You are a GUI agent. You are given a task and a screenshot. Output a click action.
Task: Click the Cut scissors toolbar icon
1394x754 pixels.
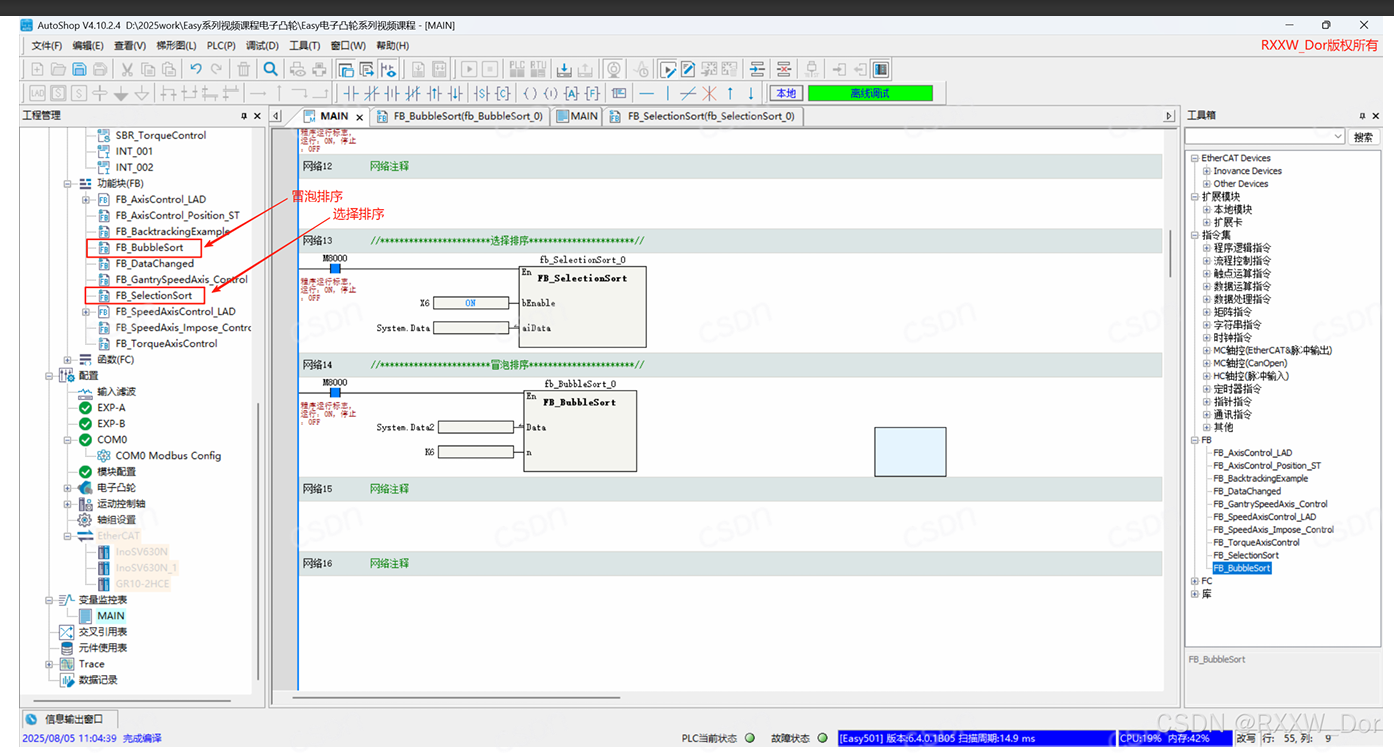click(x=127, y=69)
